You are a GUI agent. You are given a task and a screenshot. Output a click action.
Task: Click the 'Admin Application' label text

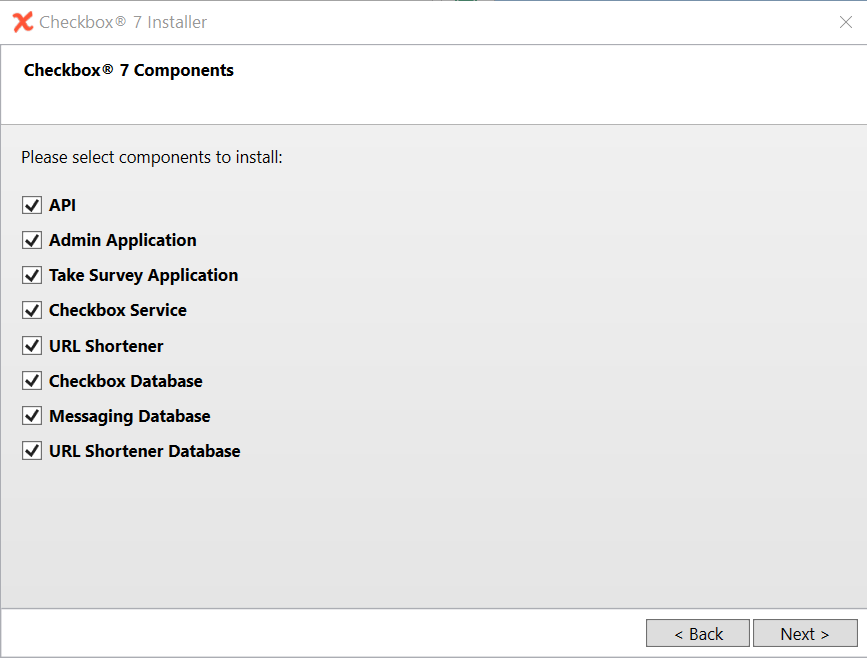point(122,240)
